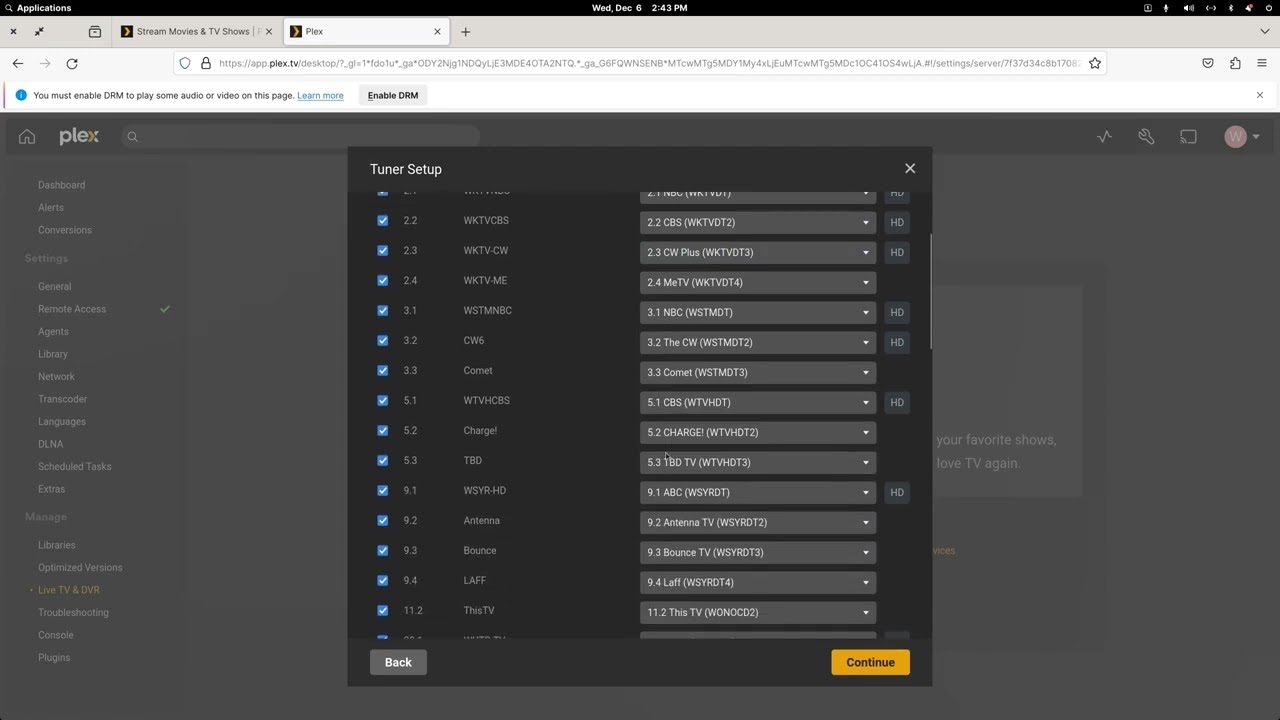The height and width of the screenshot is (720, 1280).
Task: Open the 2.3 CW Plus dropdown
Action: pyautogui.click(x=758, y=252)
